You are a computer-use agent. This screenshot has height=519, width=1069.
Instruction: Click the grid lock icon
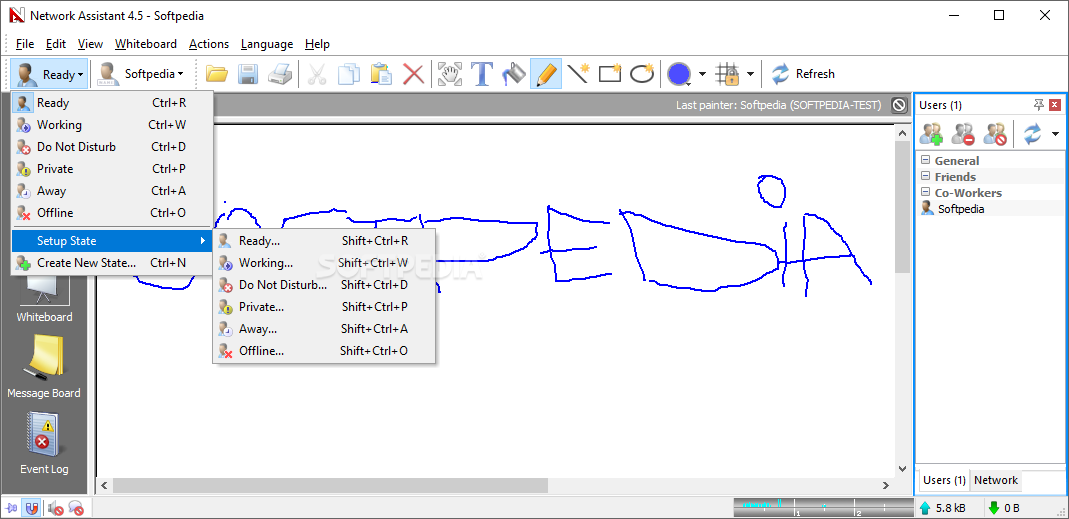click(728, 74)
